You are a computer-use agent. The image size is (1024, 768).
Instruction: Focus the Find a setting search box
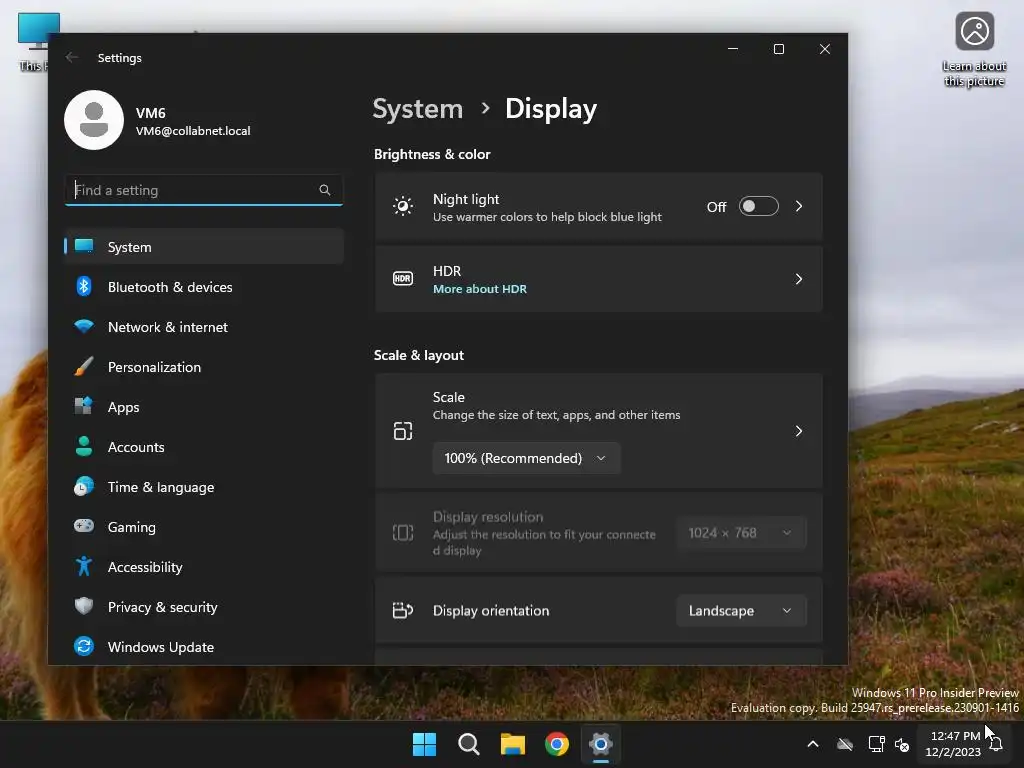[x=204, y=190]
